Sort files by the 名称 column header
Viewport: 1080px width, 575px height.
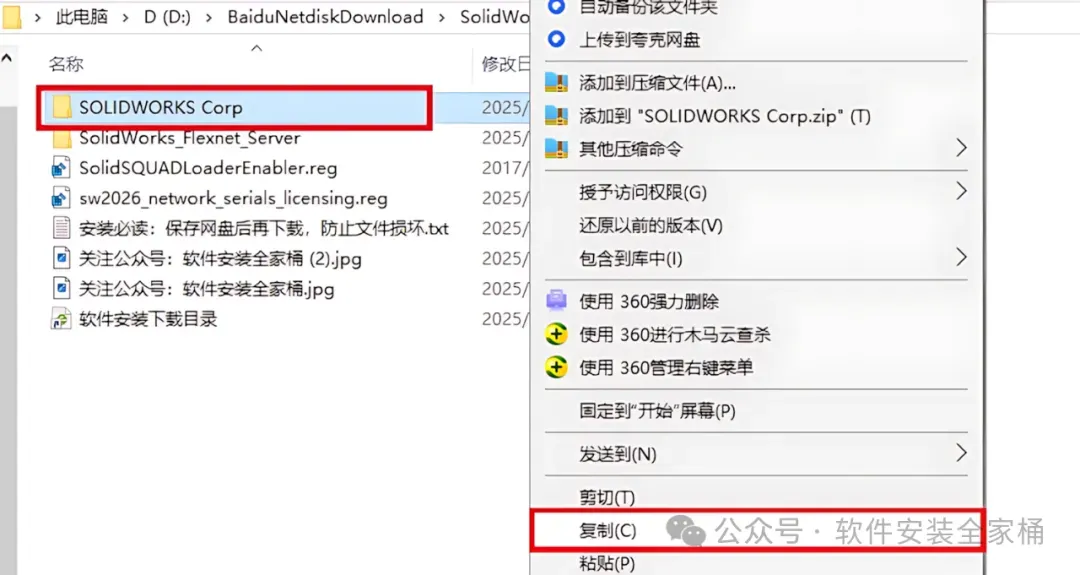pos(66,64)
